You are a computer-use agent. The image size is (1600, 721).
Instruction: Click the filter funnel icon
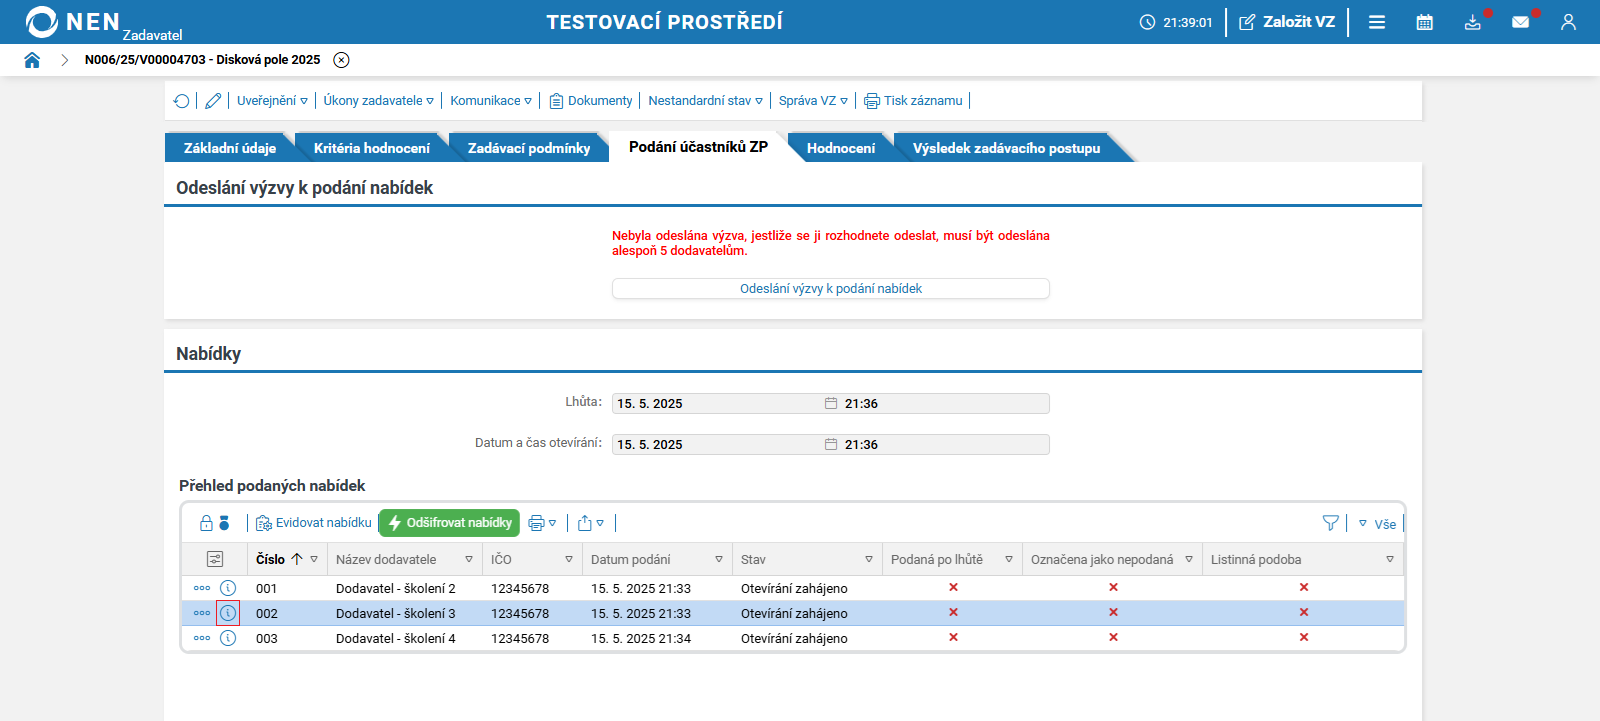click(1330, 523)
